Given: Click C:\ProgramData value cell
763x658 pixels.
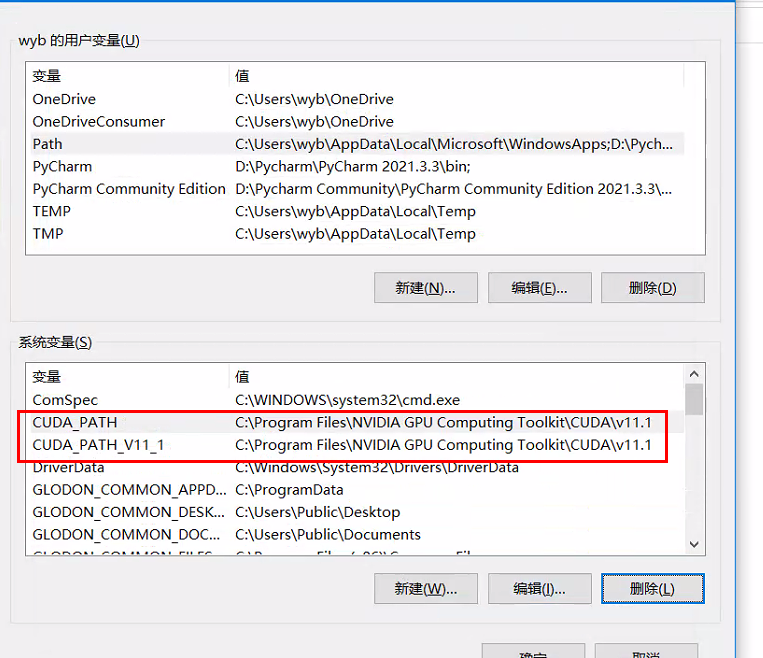Looking at the screenshot, I should [x=289, y=490].
